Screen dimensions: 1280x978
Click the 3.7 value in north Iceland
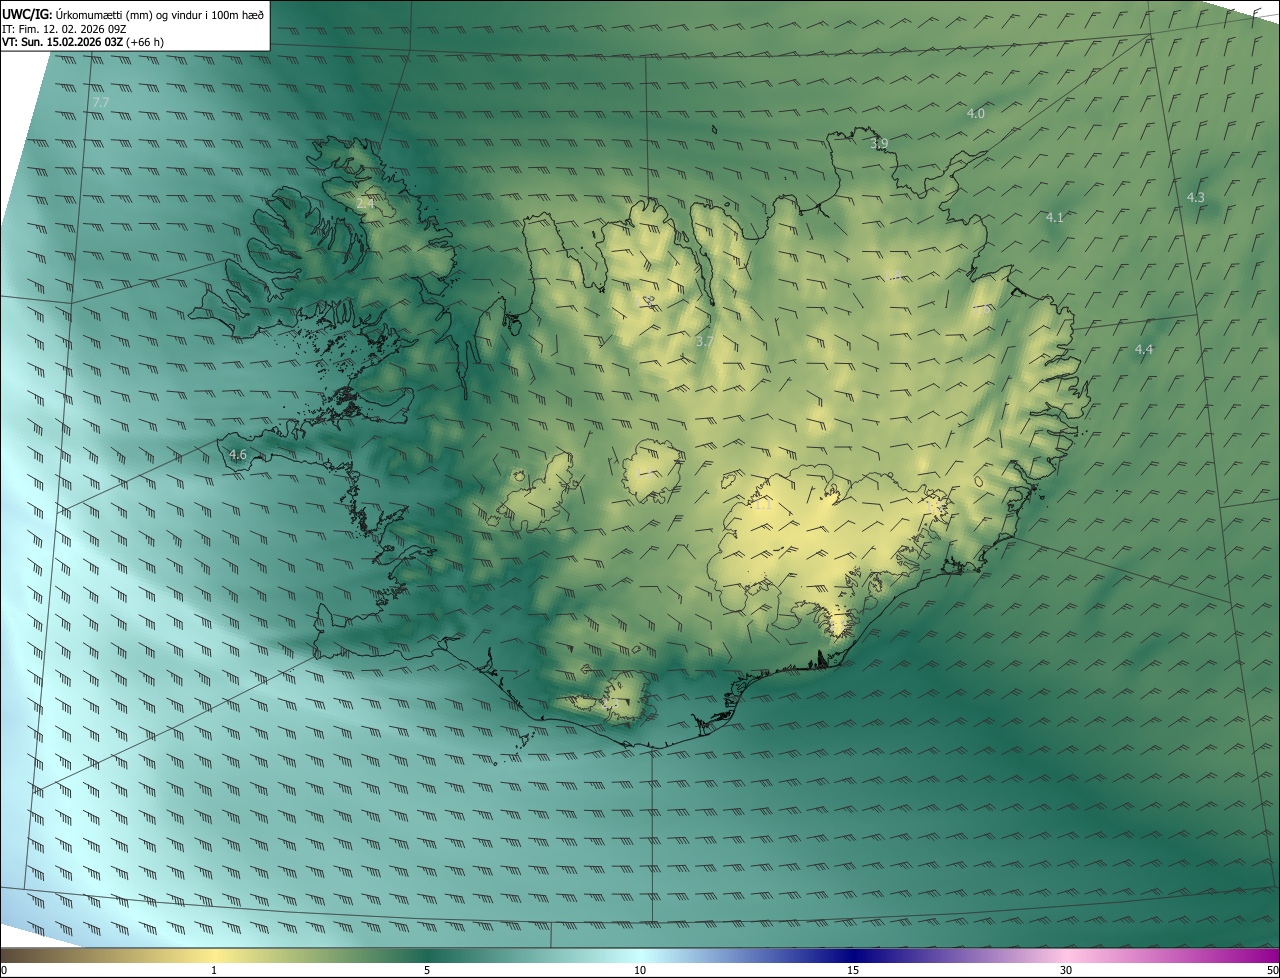[x=704, y=342]
